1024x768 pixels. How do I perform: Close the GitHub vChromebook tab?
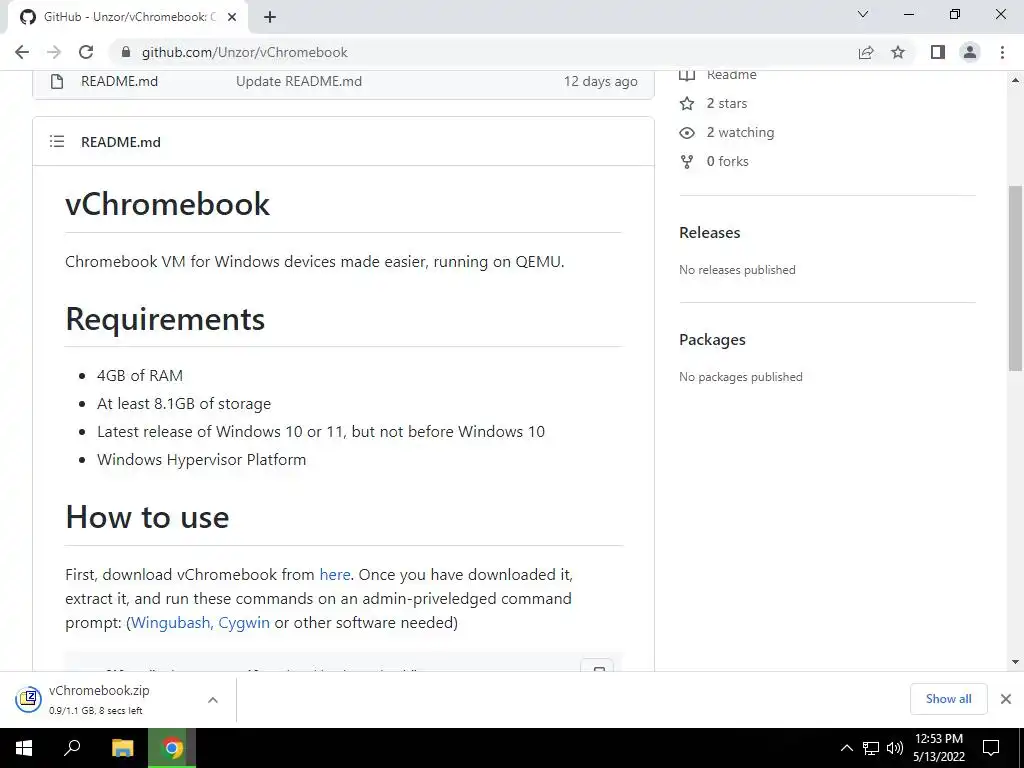(x=232, y=17)
